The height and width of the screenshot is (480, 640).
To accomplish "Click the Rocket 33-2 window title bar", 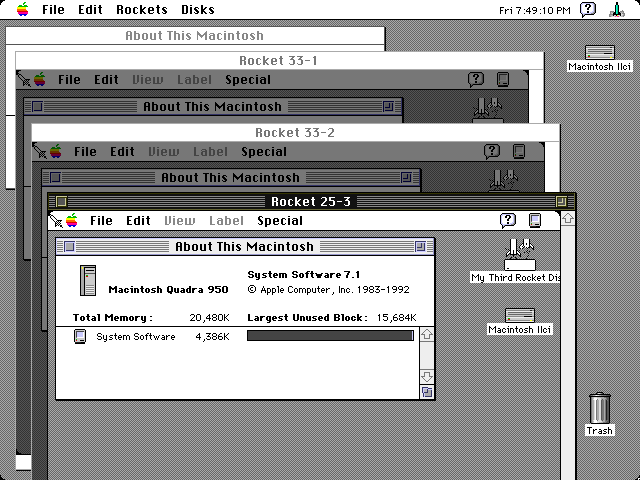I will click(295, 132).
